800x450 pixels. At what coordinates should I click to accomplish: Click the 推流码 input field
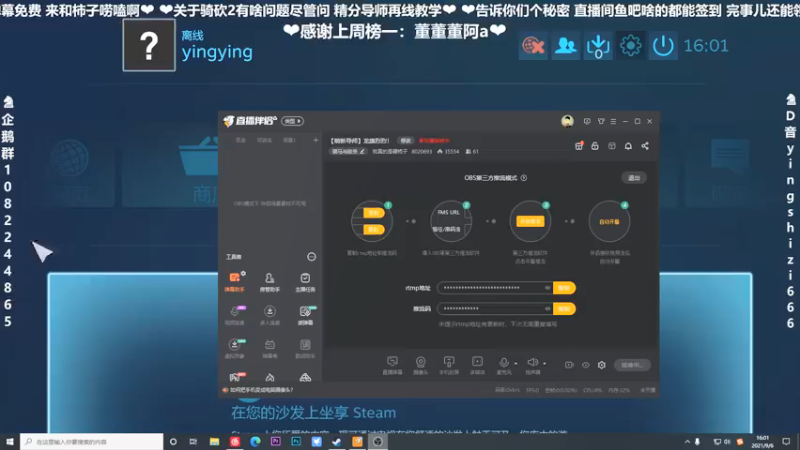click(x=494, y=309)
